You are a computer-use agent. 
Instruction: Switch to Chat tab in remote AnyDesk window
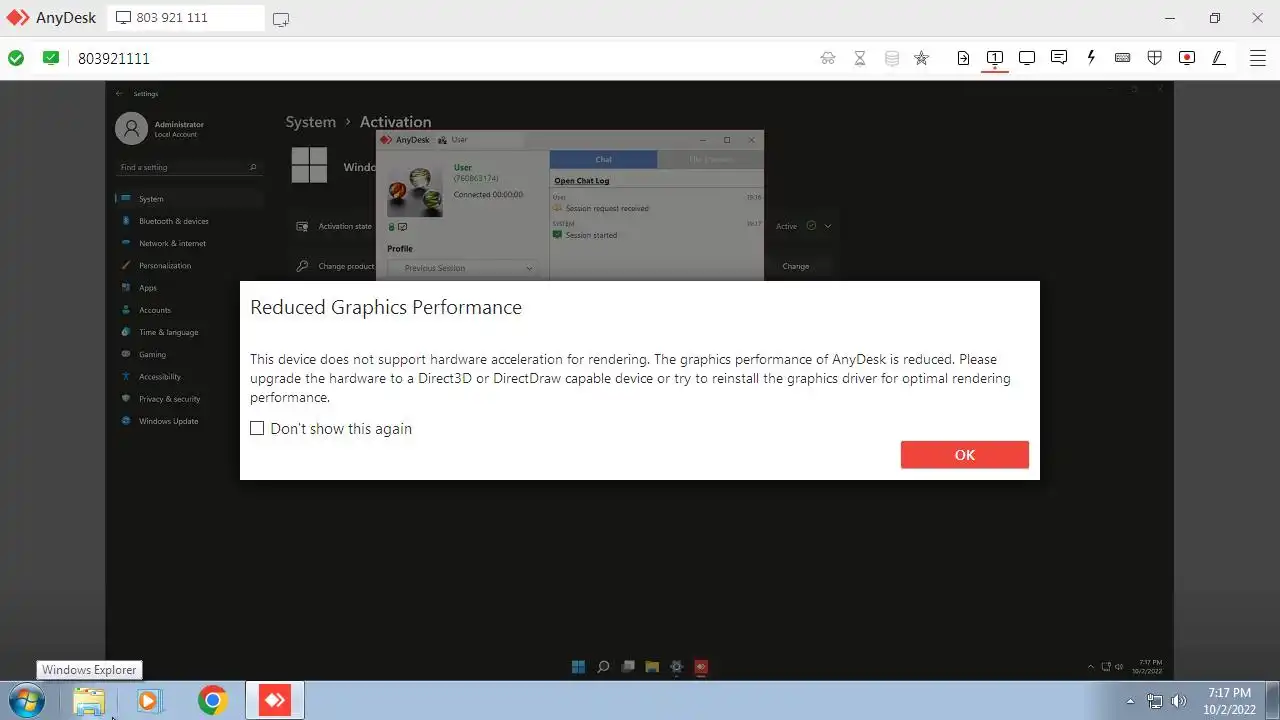point(603,159)
